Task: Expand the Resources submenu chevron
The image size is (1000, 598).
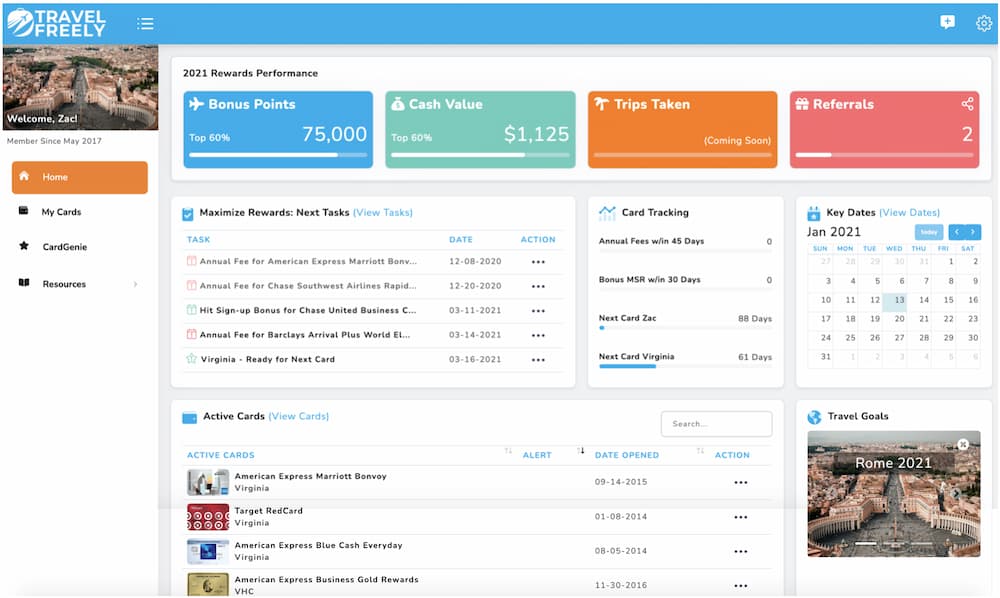Action: (135, 284)
